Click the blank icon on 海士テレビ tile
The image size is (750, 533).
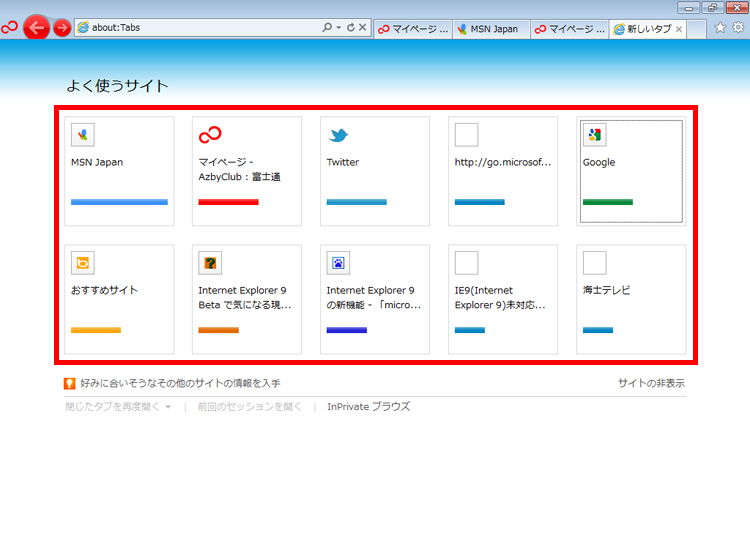(x=595, y=263)
